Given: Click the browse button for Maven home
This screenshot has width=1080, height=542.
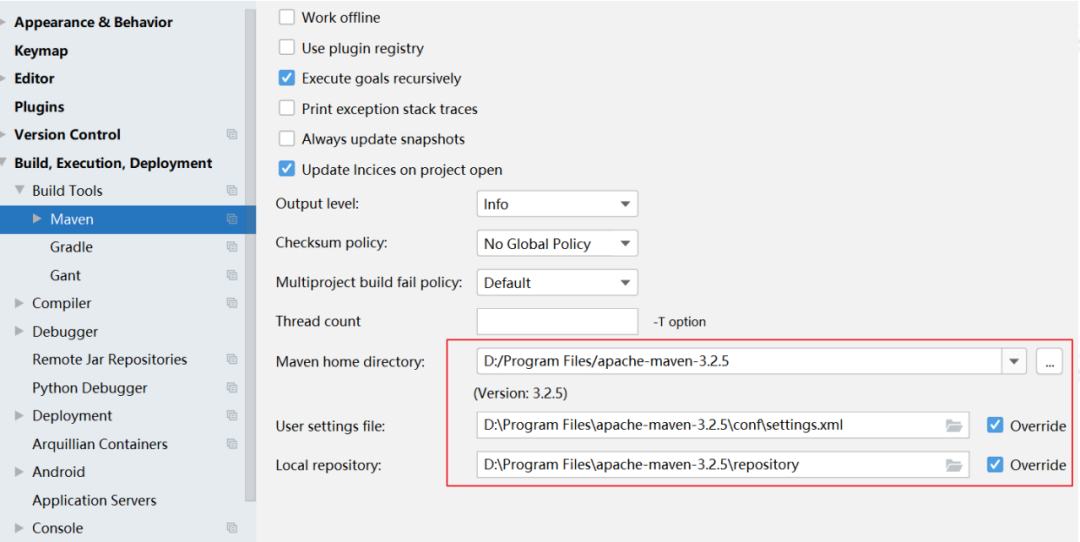Looking at the screenshot, I should (x=1049, y=362).
